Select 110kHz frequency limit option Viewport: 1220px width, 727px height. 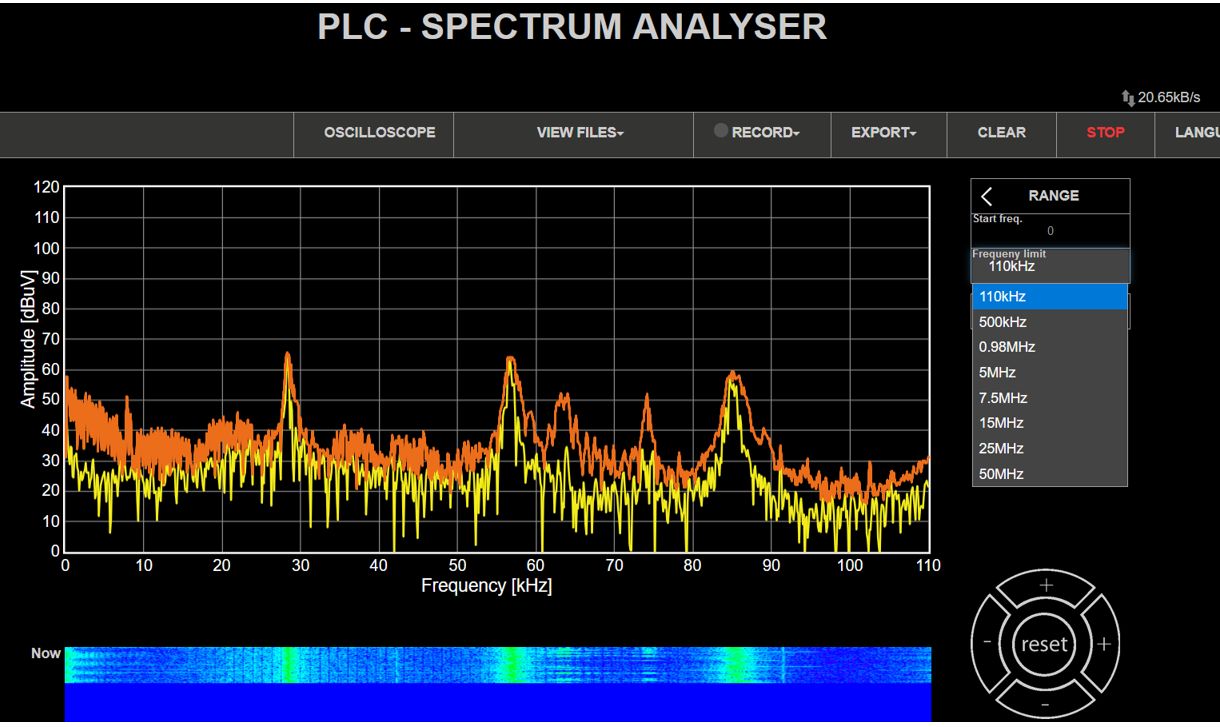pyautogui.click(x=1049, y=297)
